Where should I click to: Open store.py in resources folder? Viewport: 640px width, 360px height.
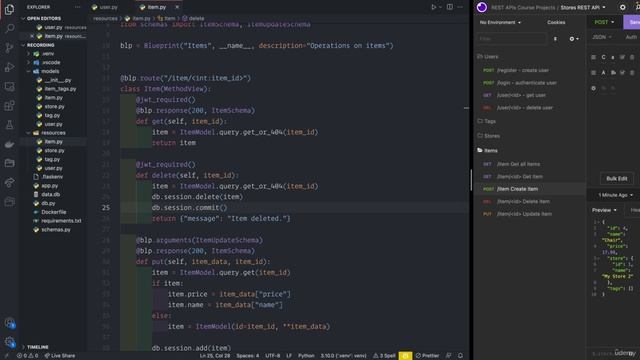pos(54,151)
